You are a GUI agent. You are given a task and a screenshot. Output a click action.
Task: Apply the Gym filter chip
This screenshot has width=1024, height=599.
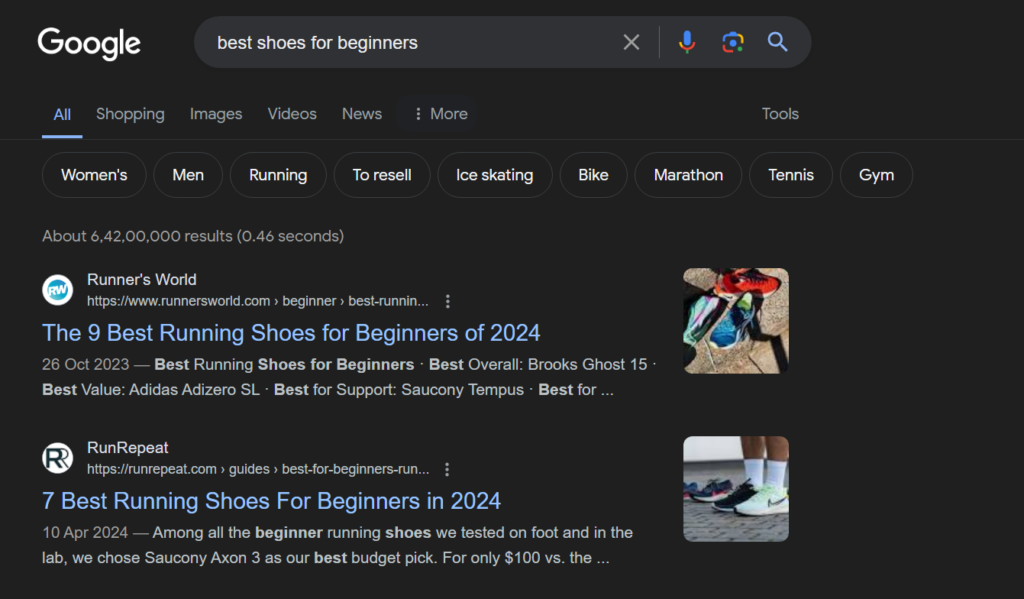[876, 175]
